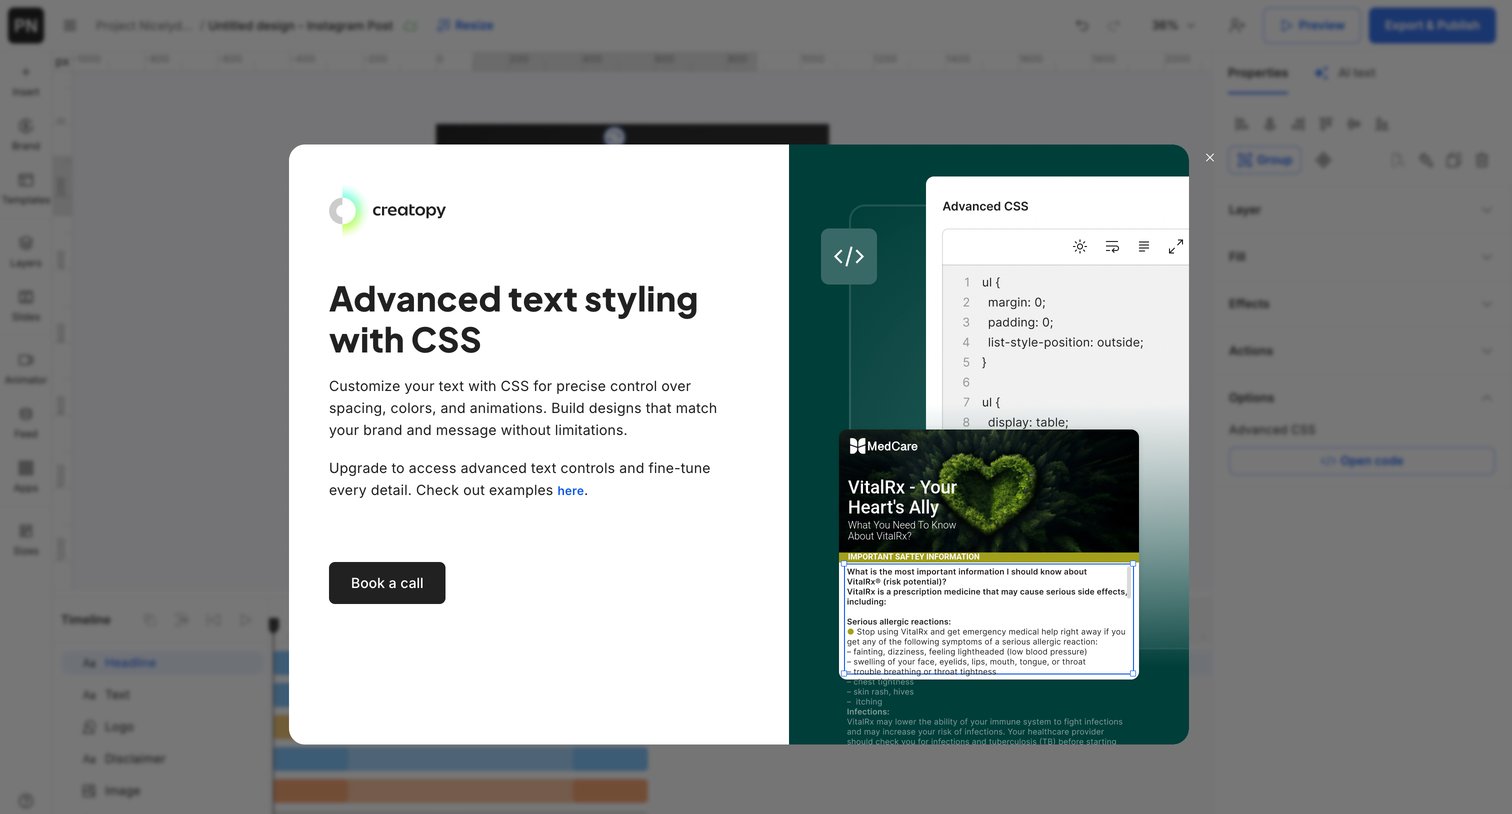Screen dimensions: 1512x814
Task: Toggle the light theme sun icon
Action: tap(1080, 246)
